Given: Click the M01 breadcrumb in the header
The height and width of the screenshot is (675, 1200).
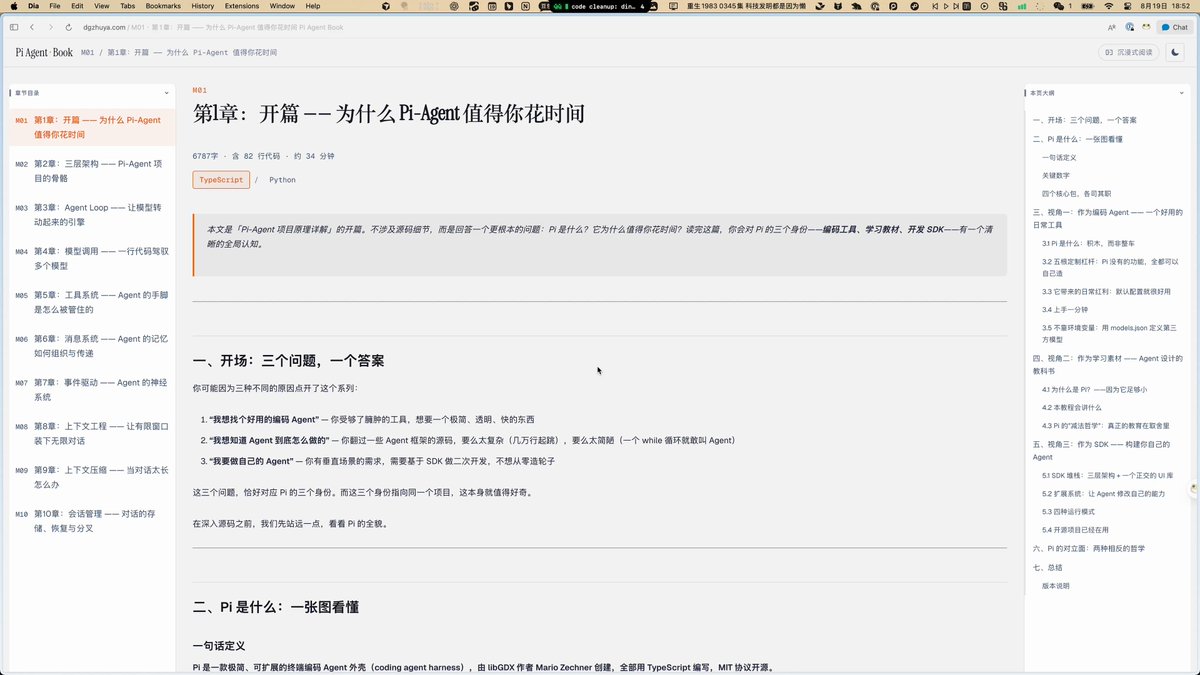Looking at the screenshot, I should coord(87,52).
